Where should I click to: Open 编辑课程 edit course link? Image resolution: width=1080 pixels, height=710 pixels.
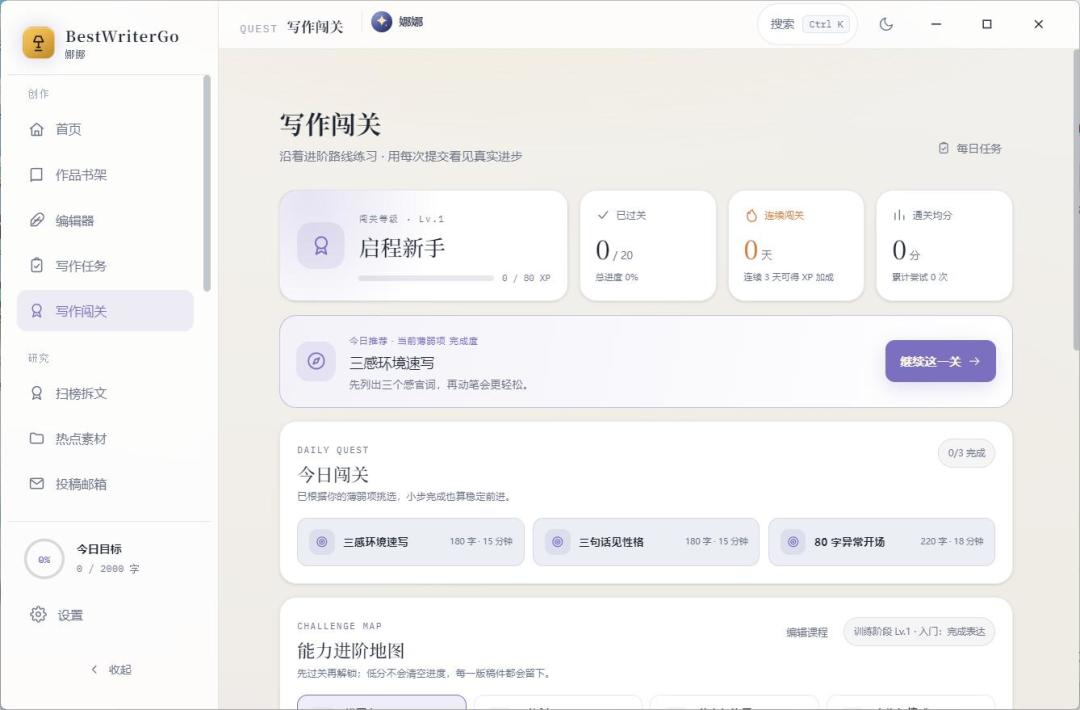[x=807, y=632]
